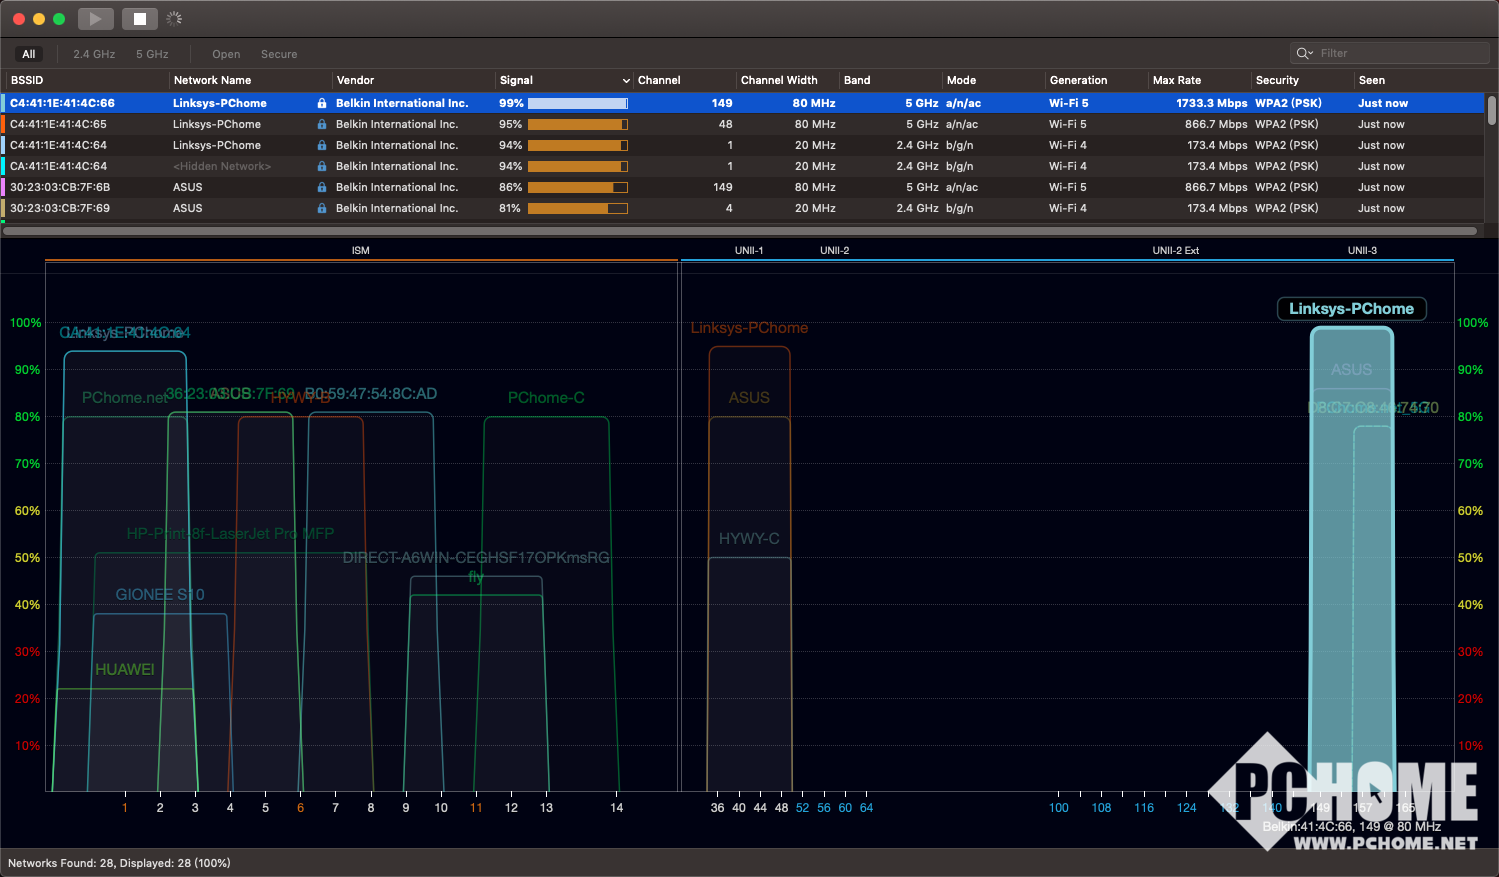The height and width of the screenshot is (877, 1499).
Task: Select the row with BSSID C4:41:1E:41:4C:66
Action: 743,103
